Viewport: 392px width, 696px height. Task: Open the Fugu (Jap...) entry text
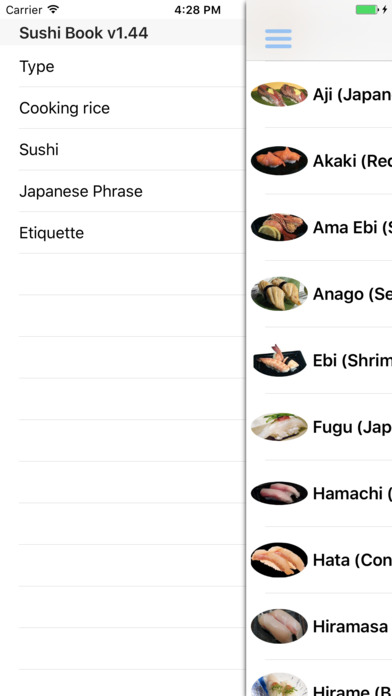pyautogui.click(x=352, y=427)
